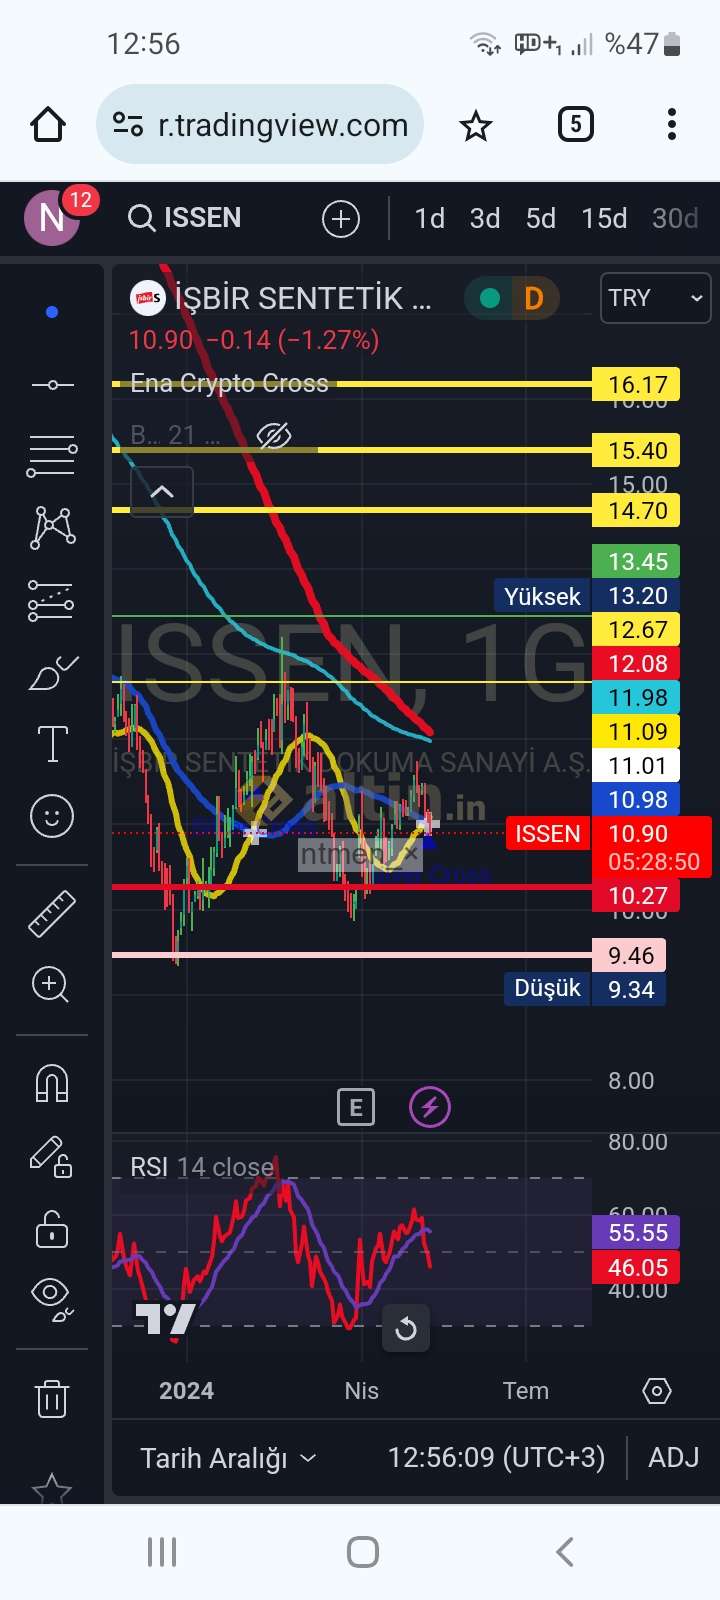Screen dimensions: 720x1600
Task: Toggle magnet mode
Action: coord(52,1083)
